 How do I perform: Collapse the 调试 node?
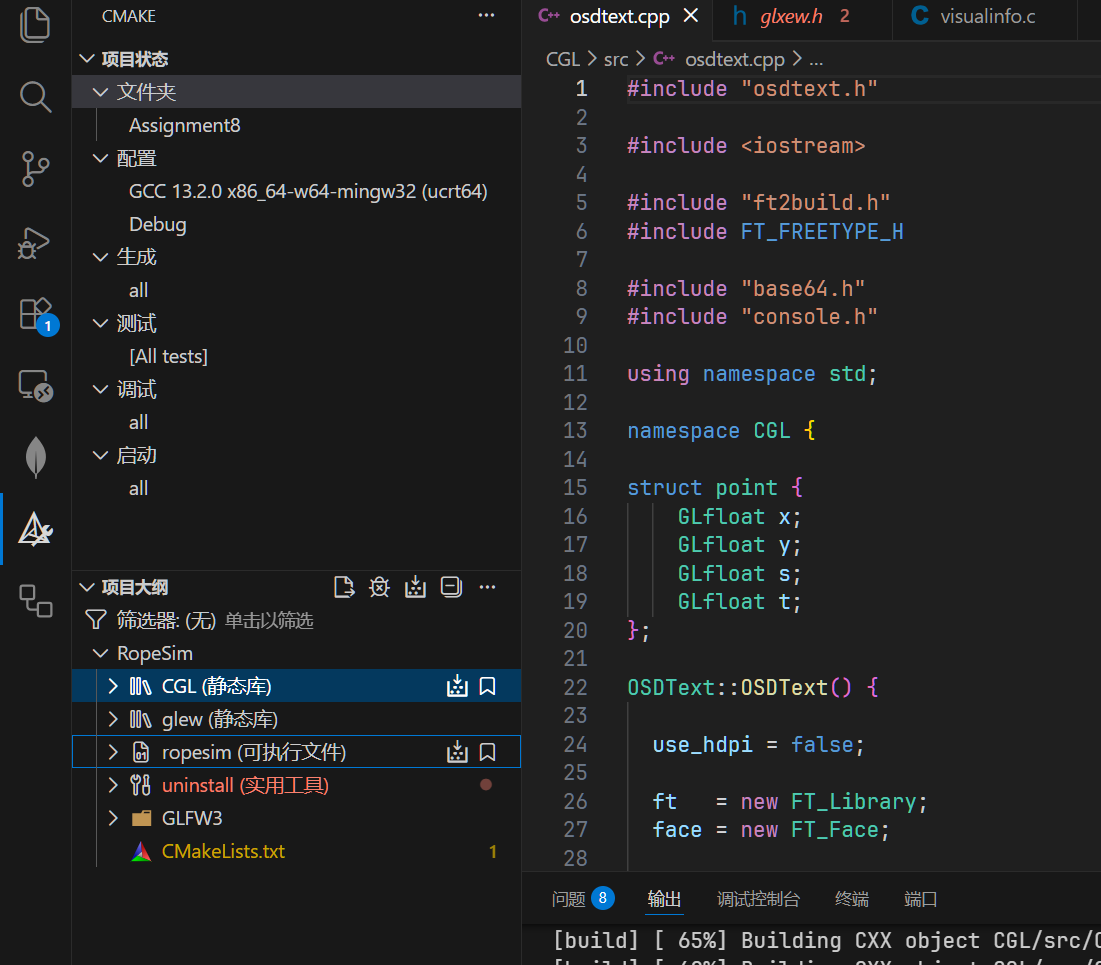[x=100, y=389]
